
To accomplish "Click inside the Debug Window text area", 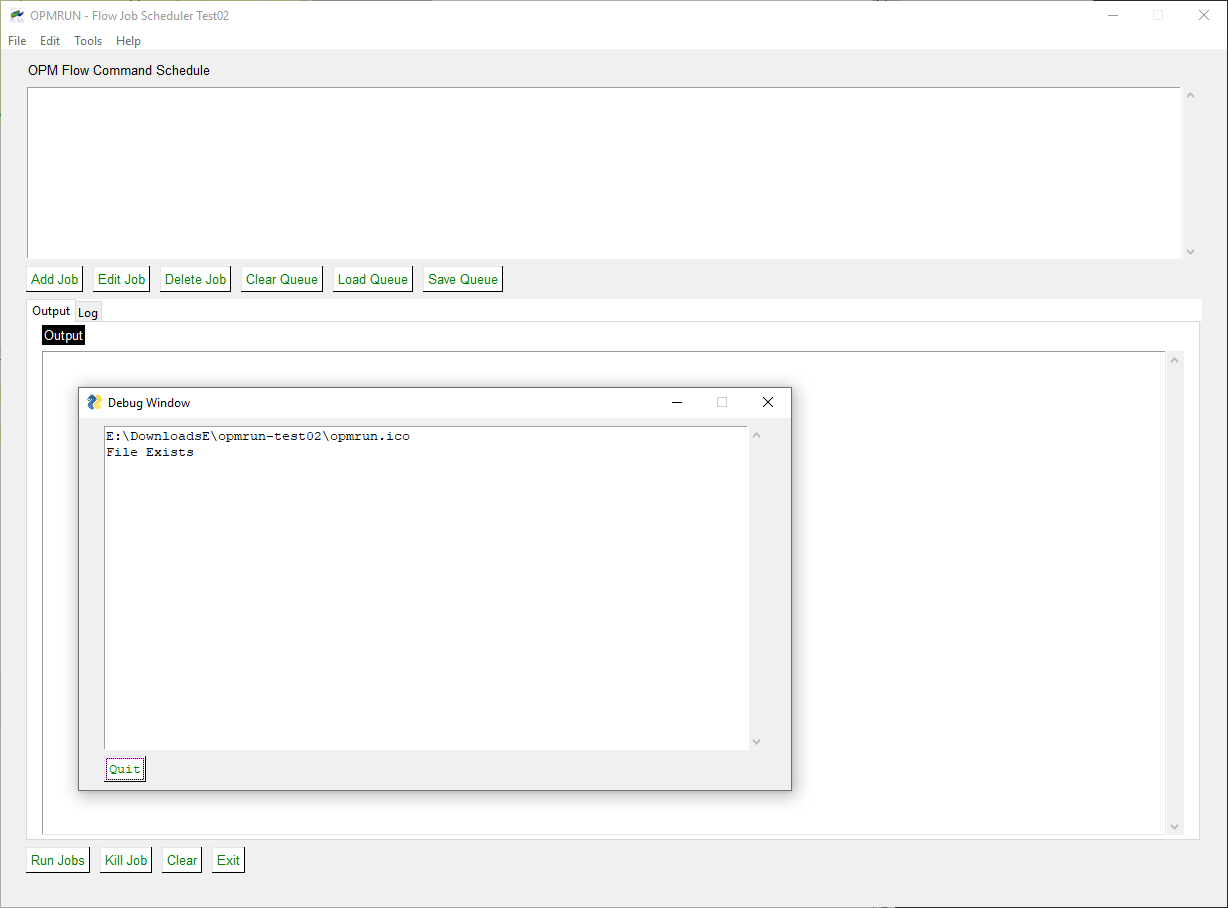I will point(426,588).
